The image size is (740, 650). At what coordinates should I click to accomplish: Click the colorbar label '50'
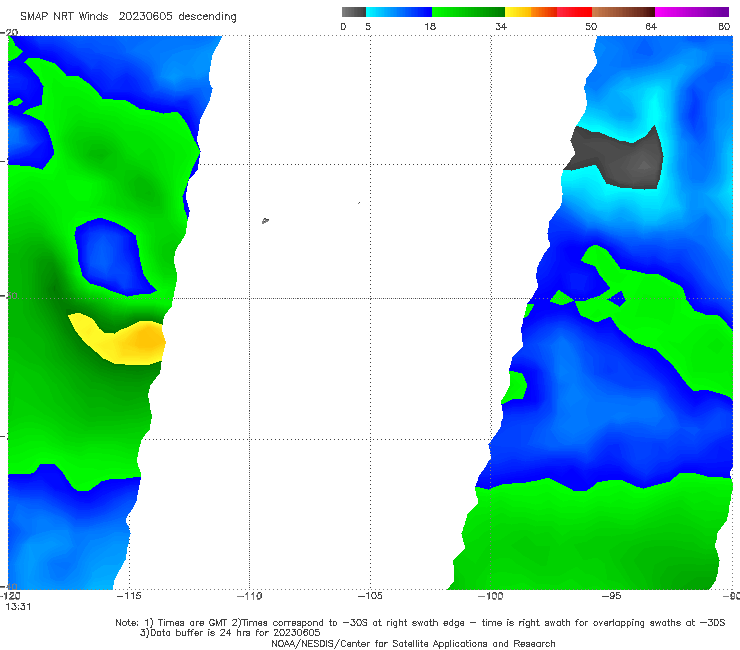click(591, 27)
